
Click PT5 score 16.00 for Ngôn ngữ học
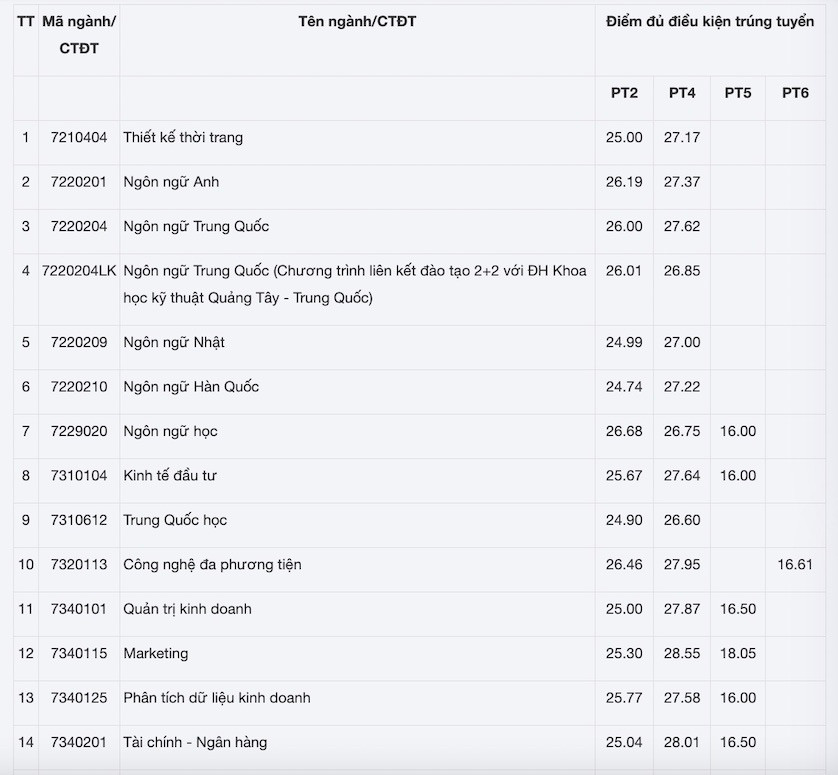click(x=738, y=432)
